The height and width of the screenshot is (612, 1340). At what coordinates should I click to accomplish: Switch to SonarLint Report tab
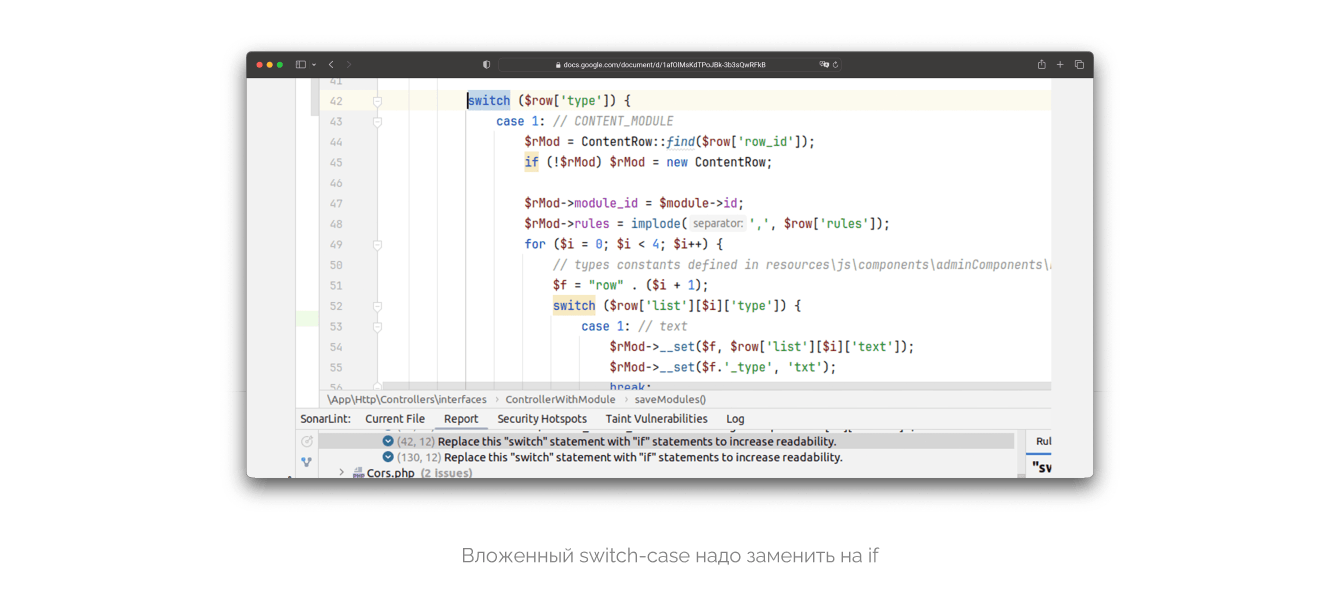point(461,419)
